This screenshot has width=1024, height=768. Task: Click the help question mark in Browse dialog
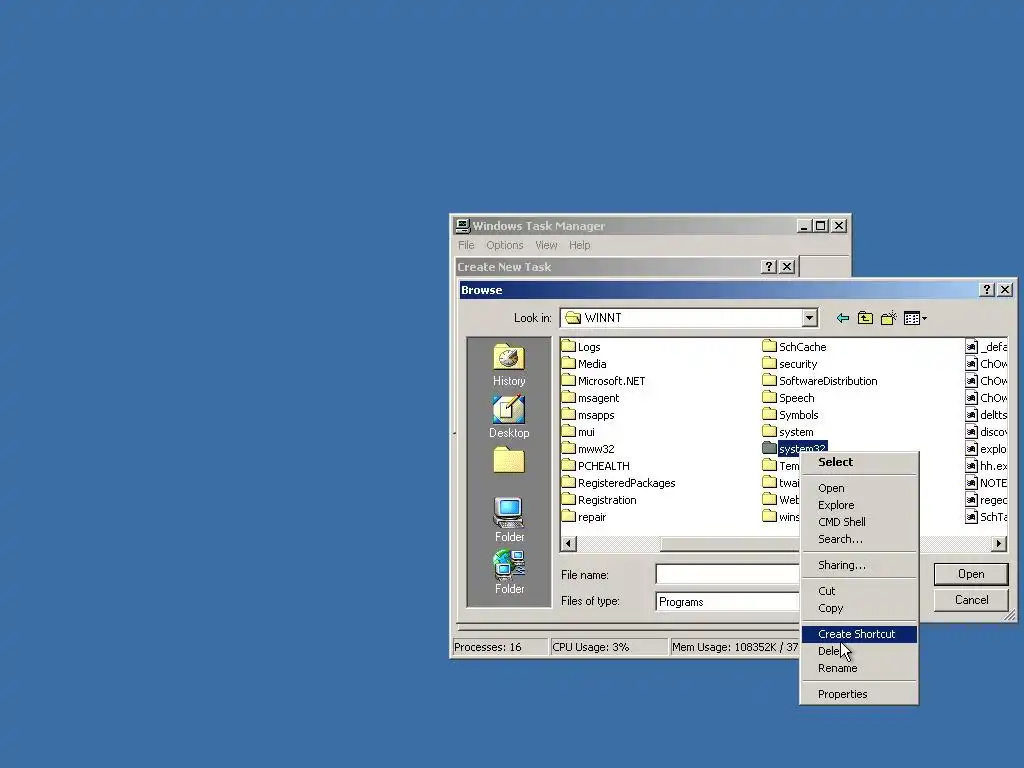pos(987,290)
